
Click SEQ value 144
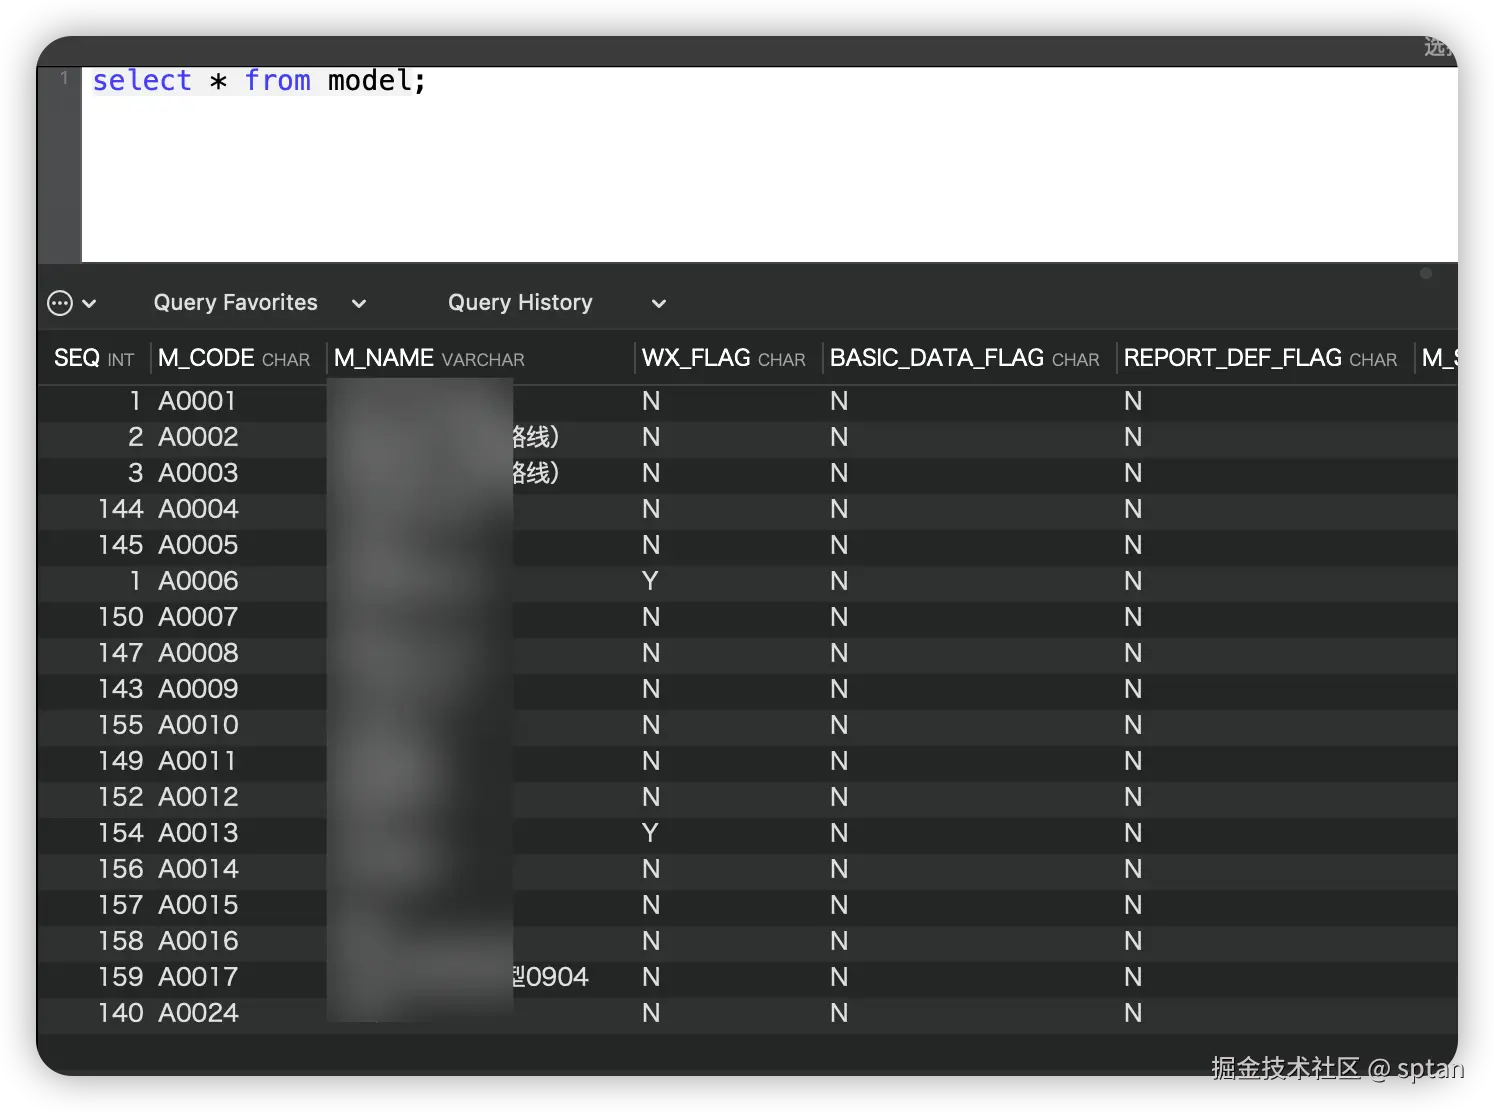121,509
